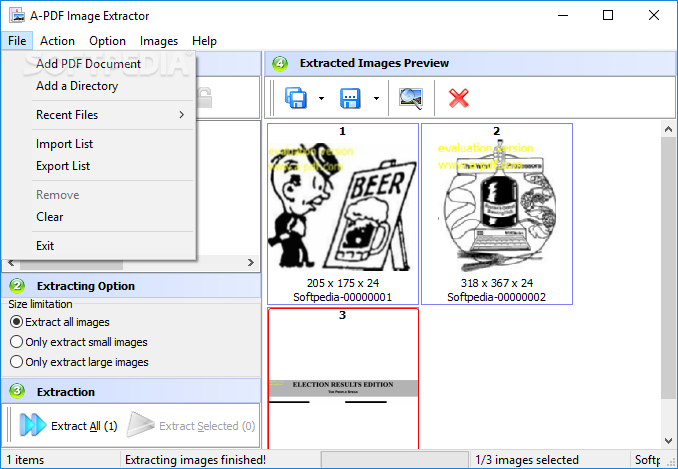Select thumbnail 1 beer cartoon image
678x469 pixels.
343,214
